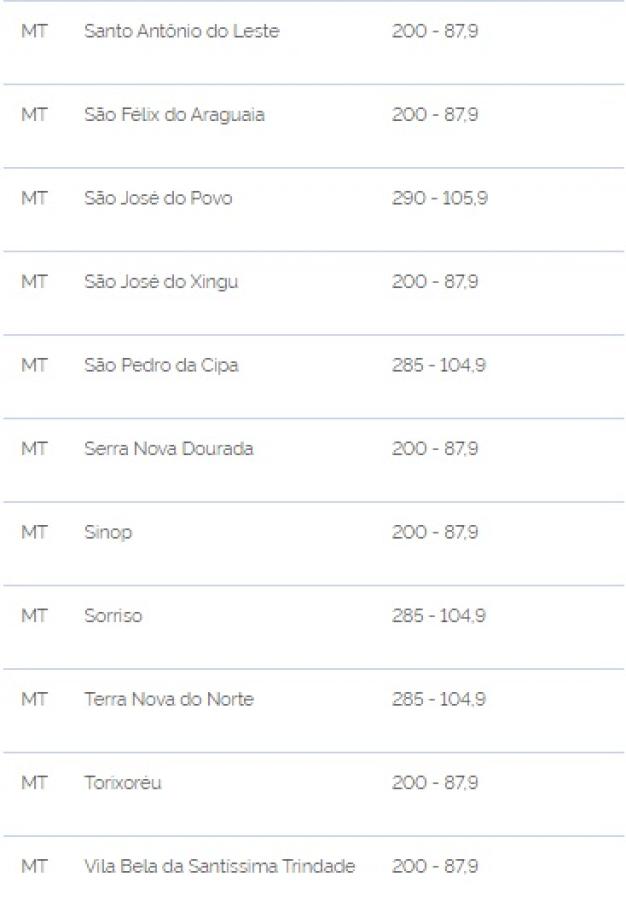The height and width of the screenshot is (900, 626).
Task: Select Sinop's 200 - 87,9 value
Action: coord(435,532)
